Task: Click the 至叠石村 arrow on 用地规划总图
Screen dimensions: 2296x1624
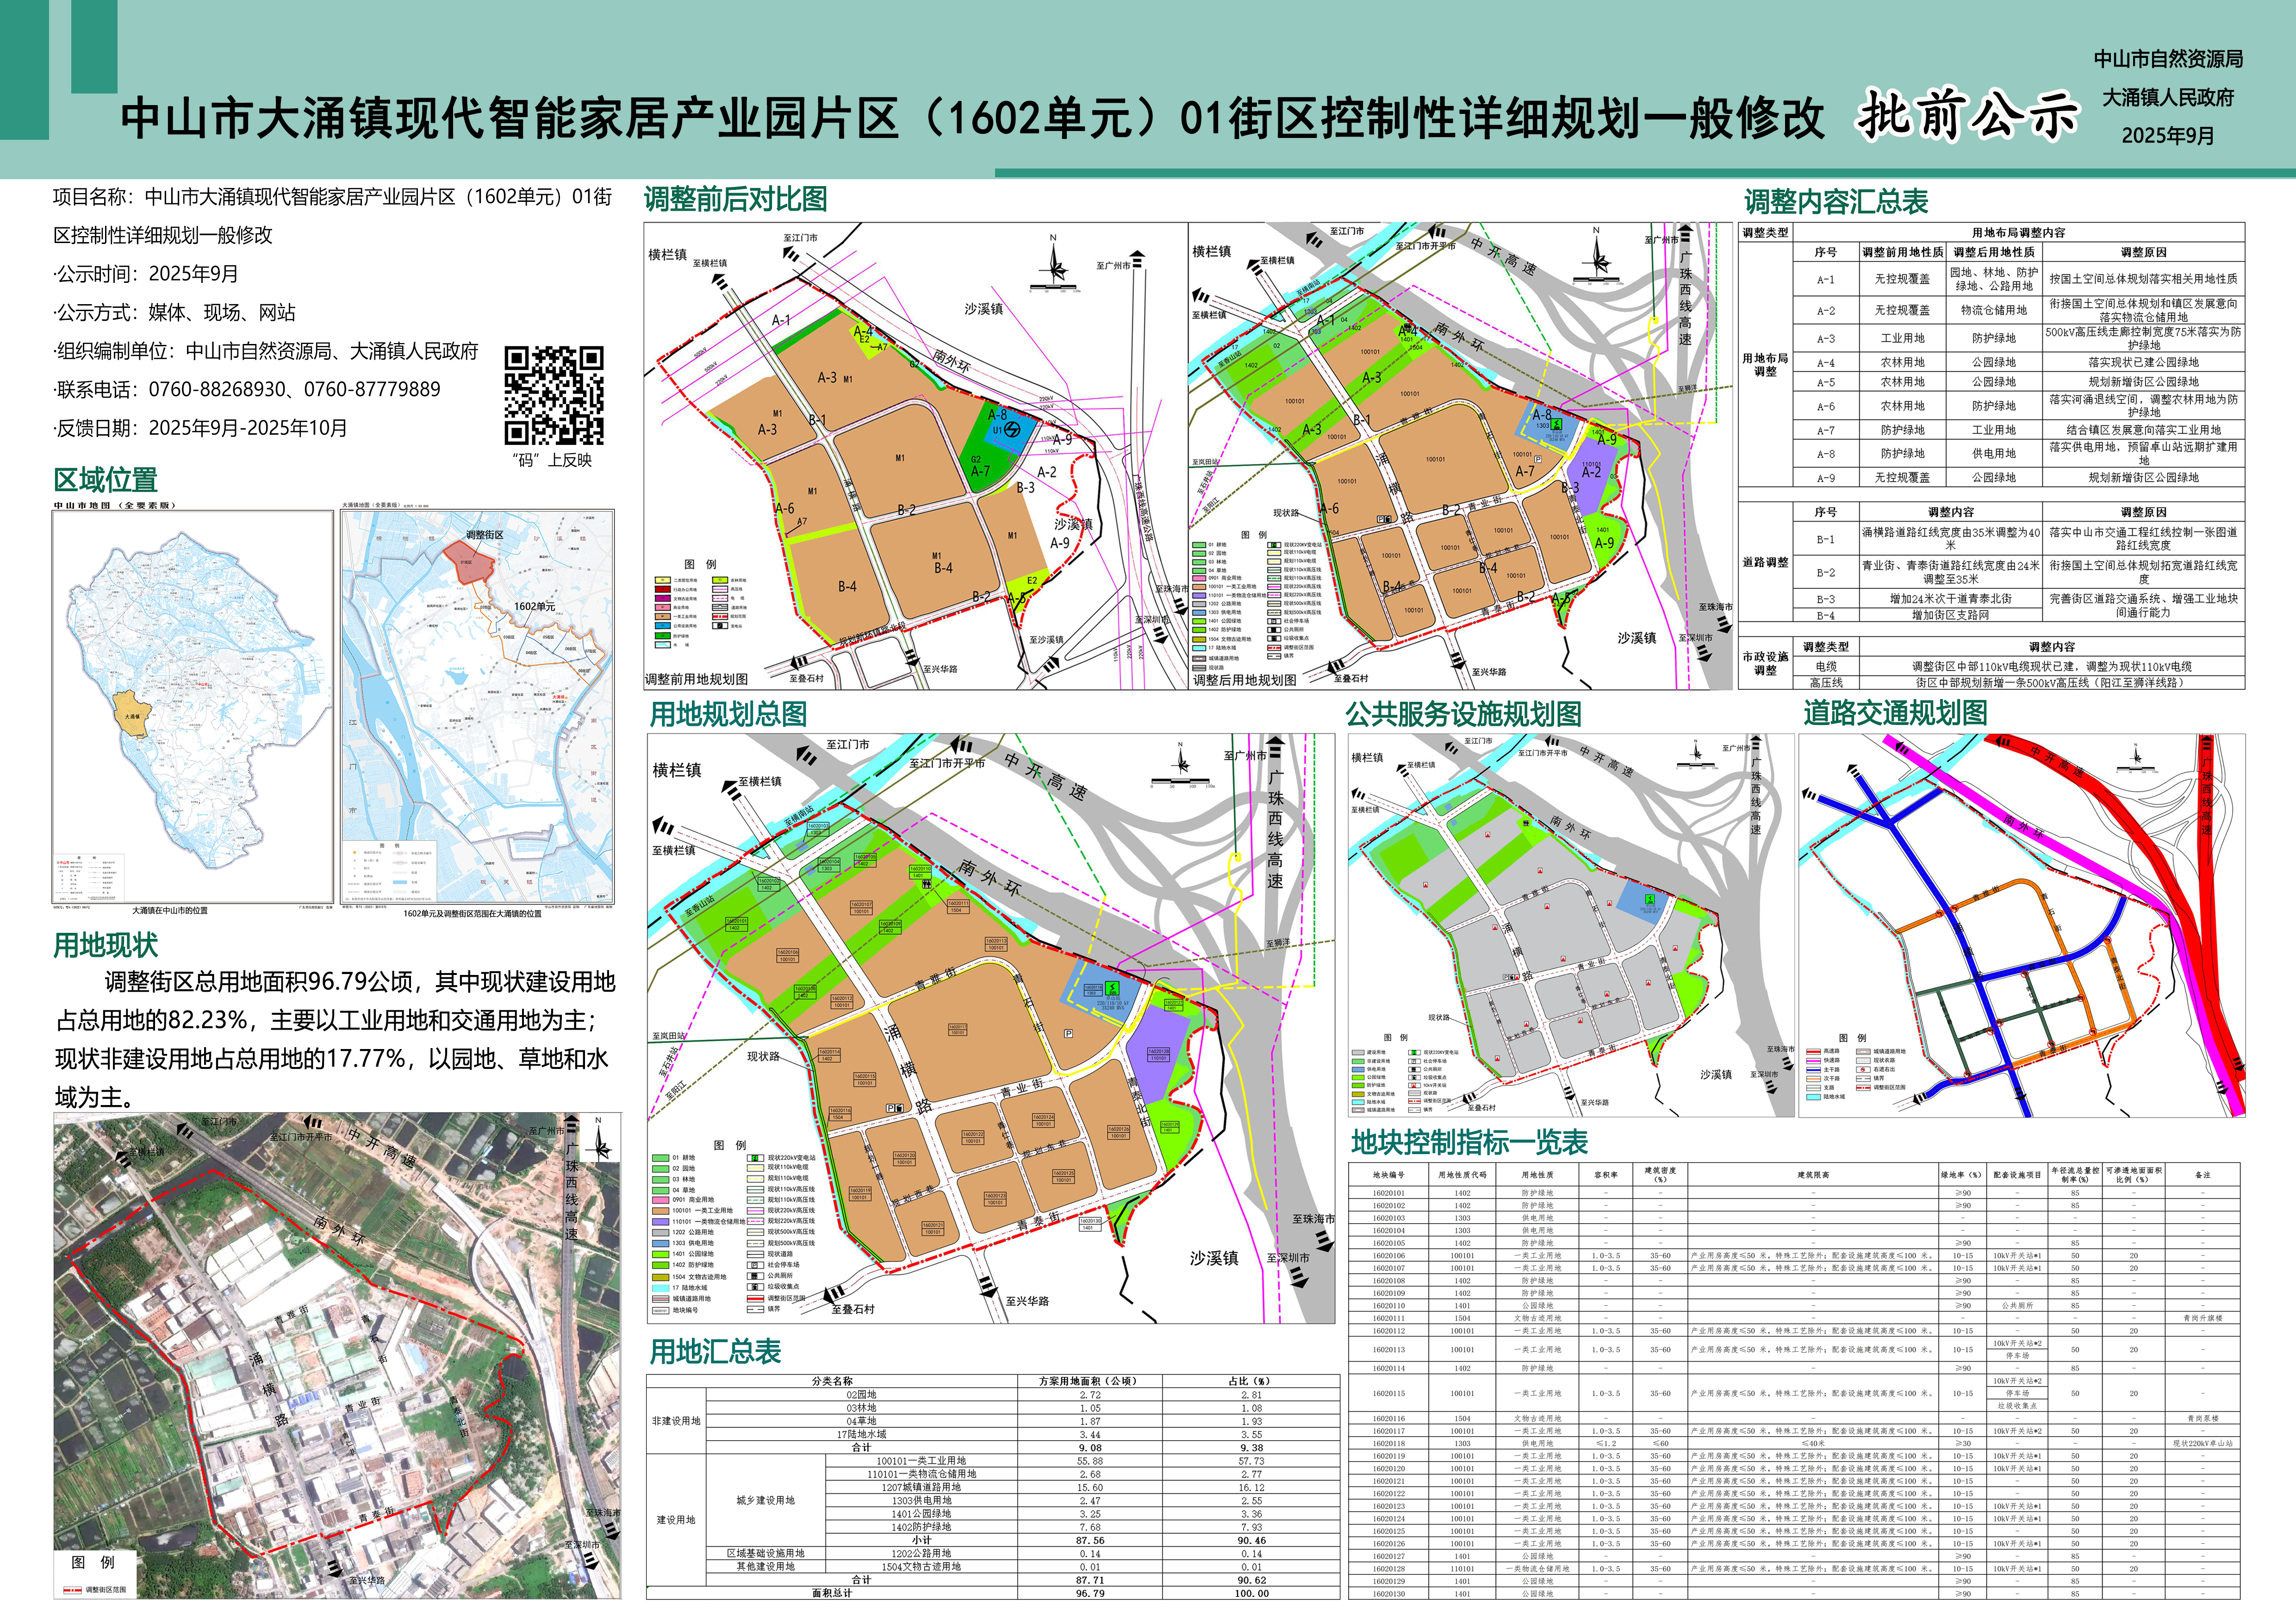Action: (x=832, y=1295)
